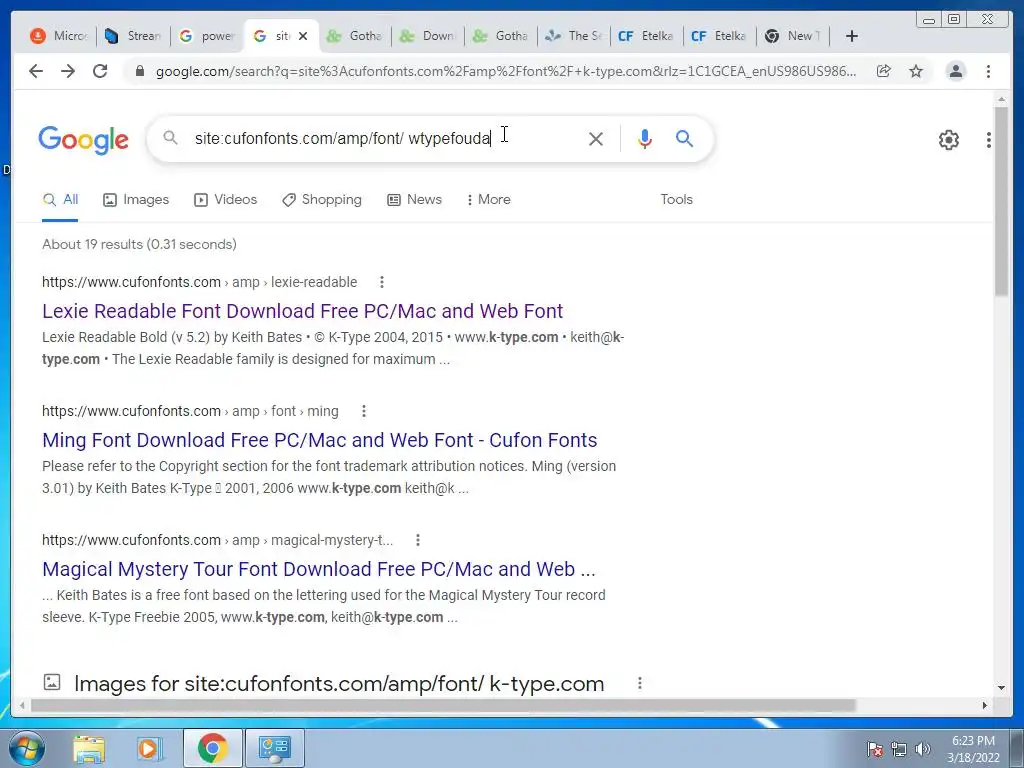
Task: Select the All results filter
Action: pos(60,200)
